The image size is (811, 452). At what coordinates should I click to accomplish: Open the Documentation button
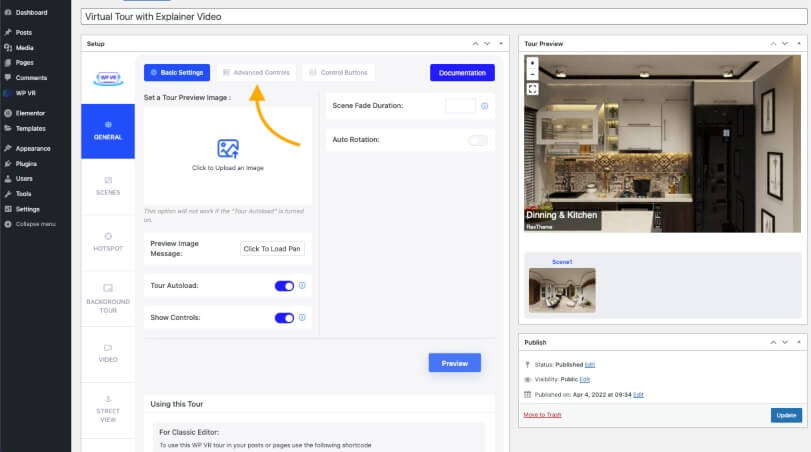(x=462, y=73)
